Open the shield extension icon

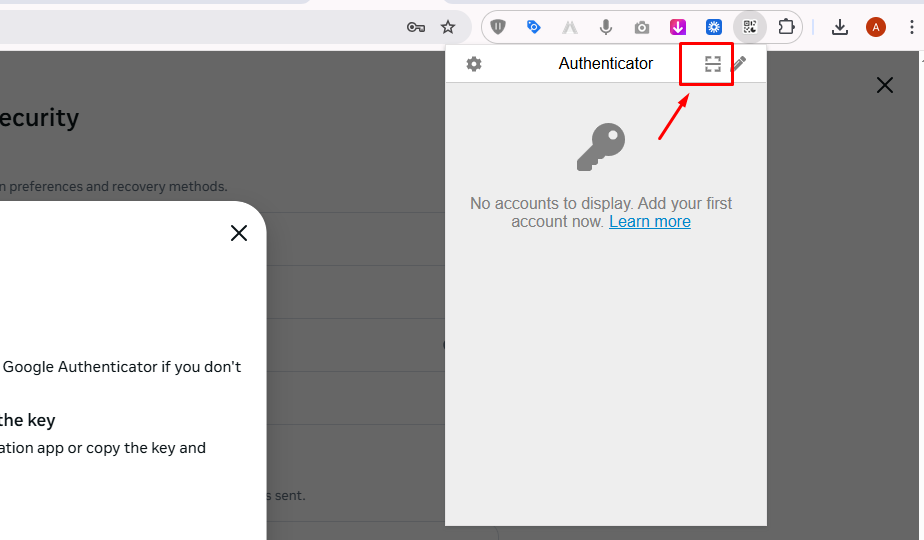point(498,27)
